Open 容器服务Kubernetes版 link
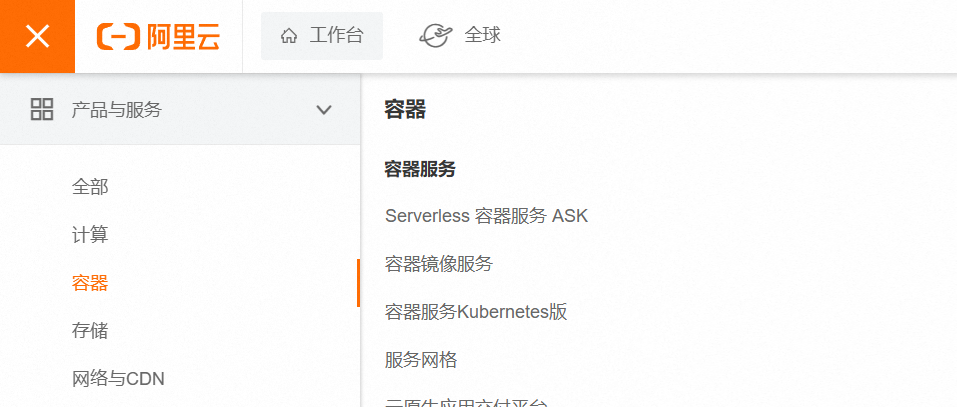Screen dimensions: 957x407 click(x=476, y=312)
